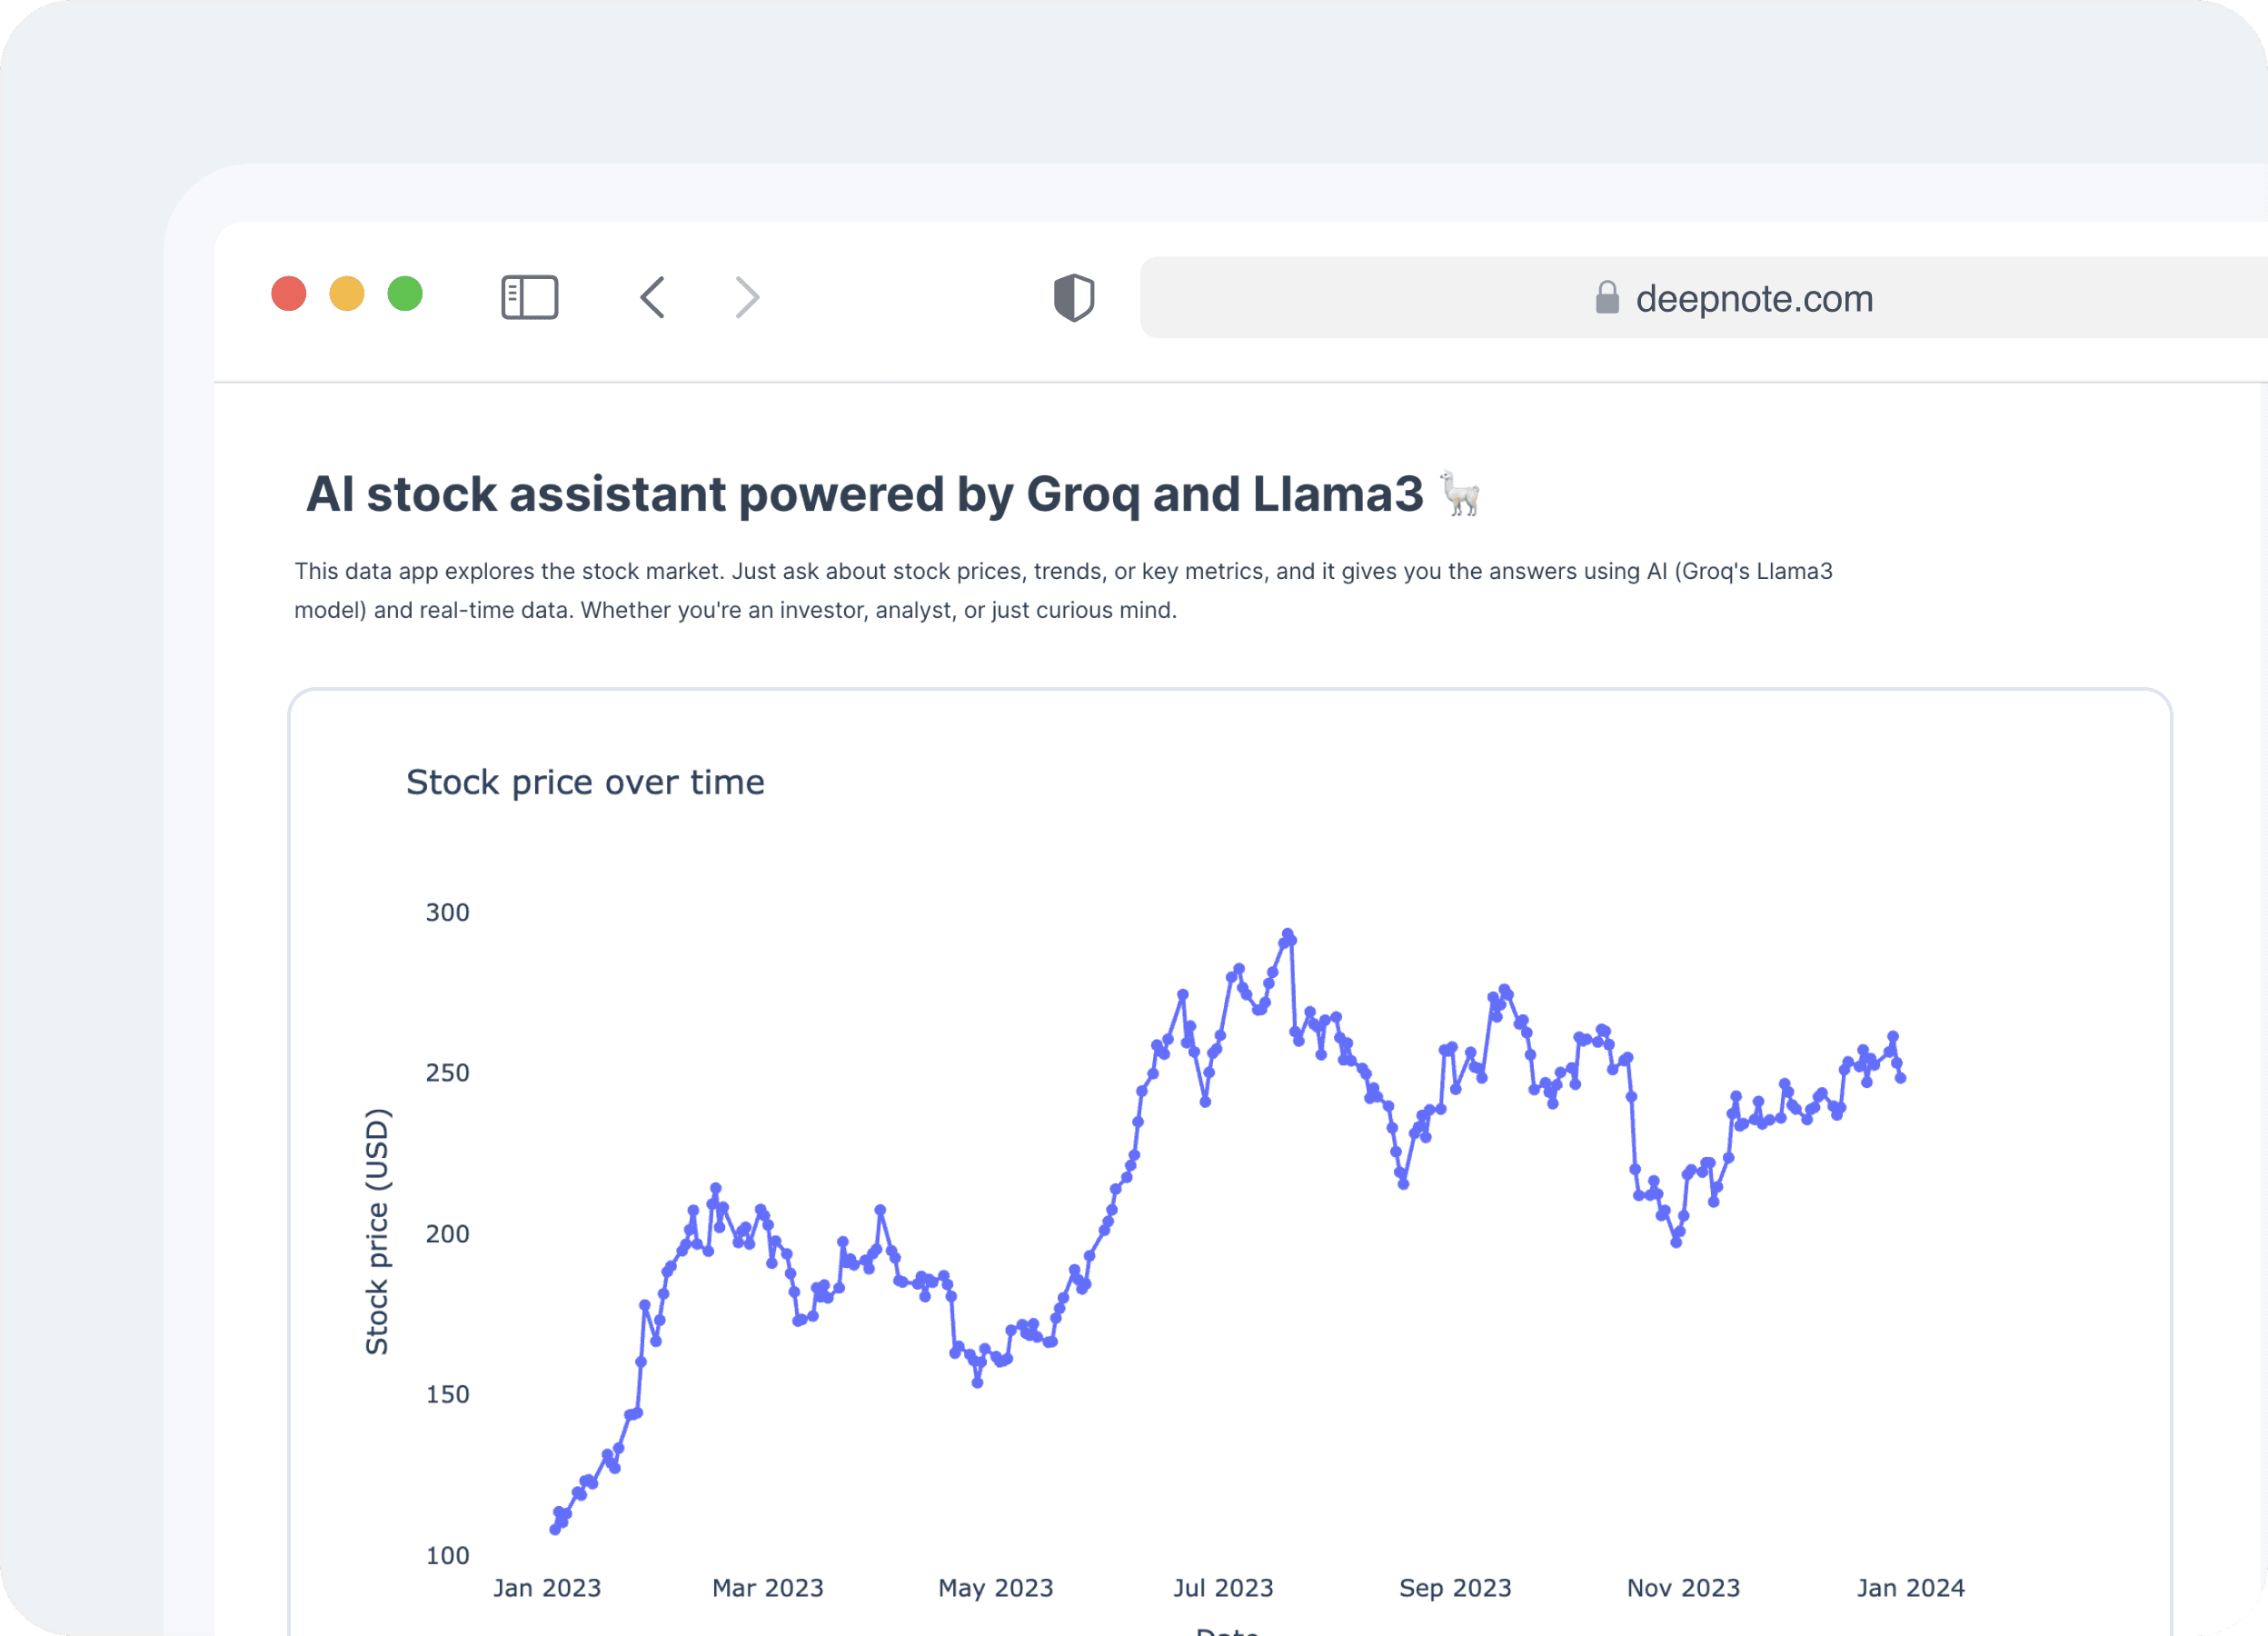The image size is (2268, 1636).
Task: Select the green zoom window button
Action: click(x=405, y=294)
